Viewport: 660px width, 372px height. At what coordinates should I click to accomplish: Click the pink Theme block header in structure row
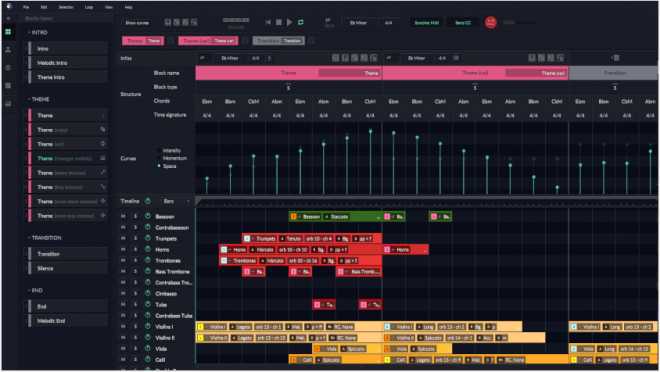(289, 73)
